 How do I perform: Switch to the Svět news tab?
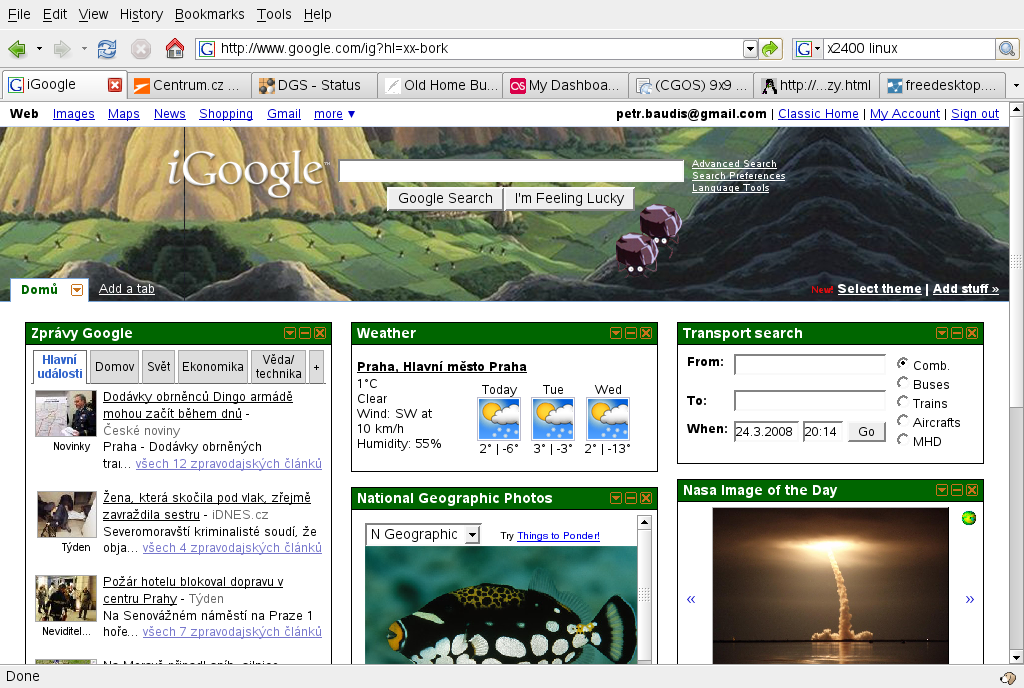click(159, 367)
